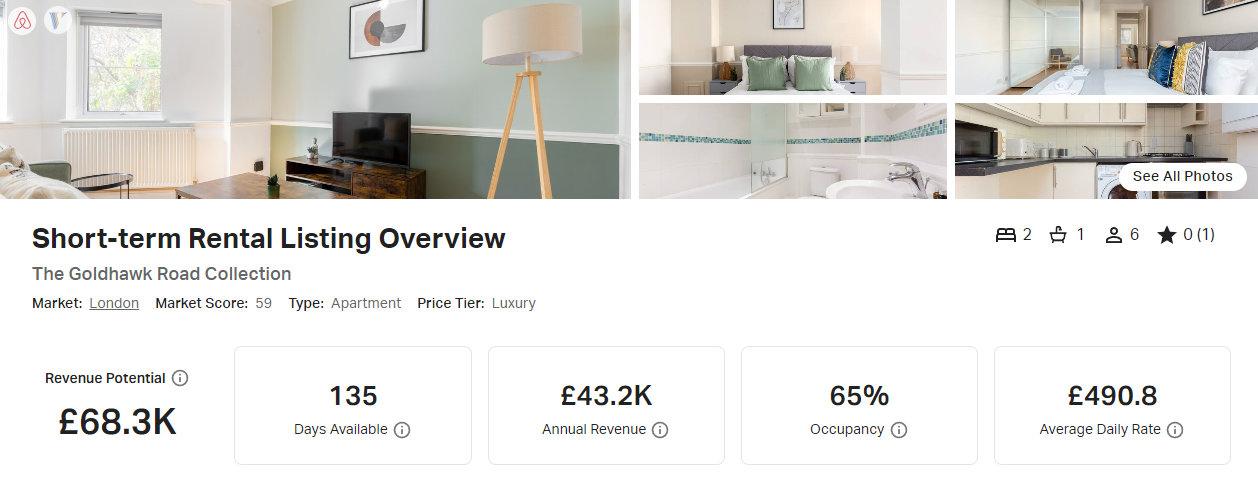
Task: Select the Annual Revenue £43.2K card
Action: [606, 405]
